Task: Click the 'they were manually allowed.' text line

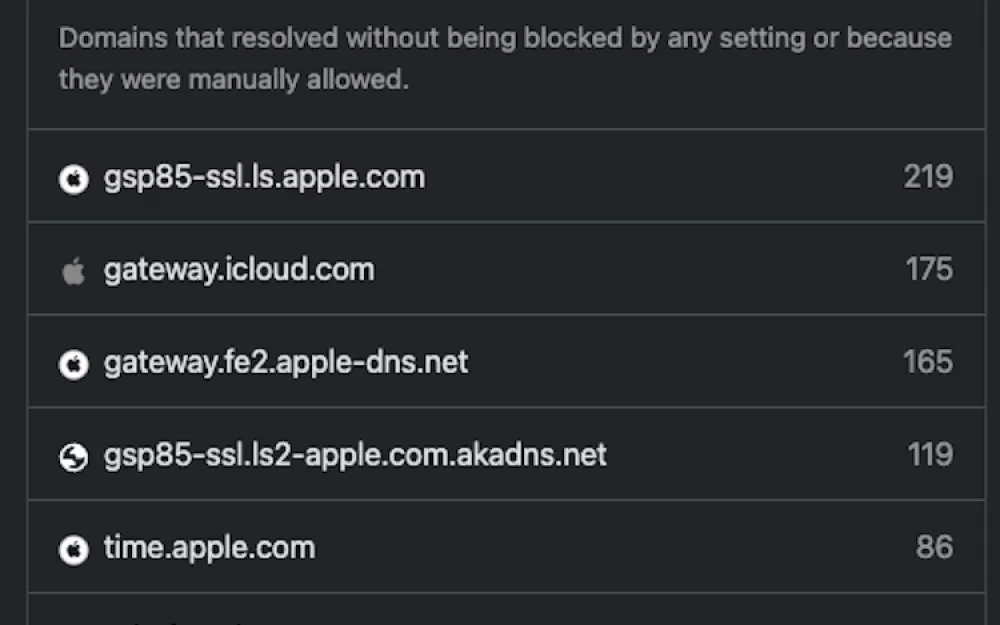Action: pyautogui.click(x=233, y=80)
